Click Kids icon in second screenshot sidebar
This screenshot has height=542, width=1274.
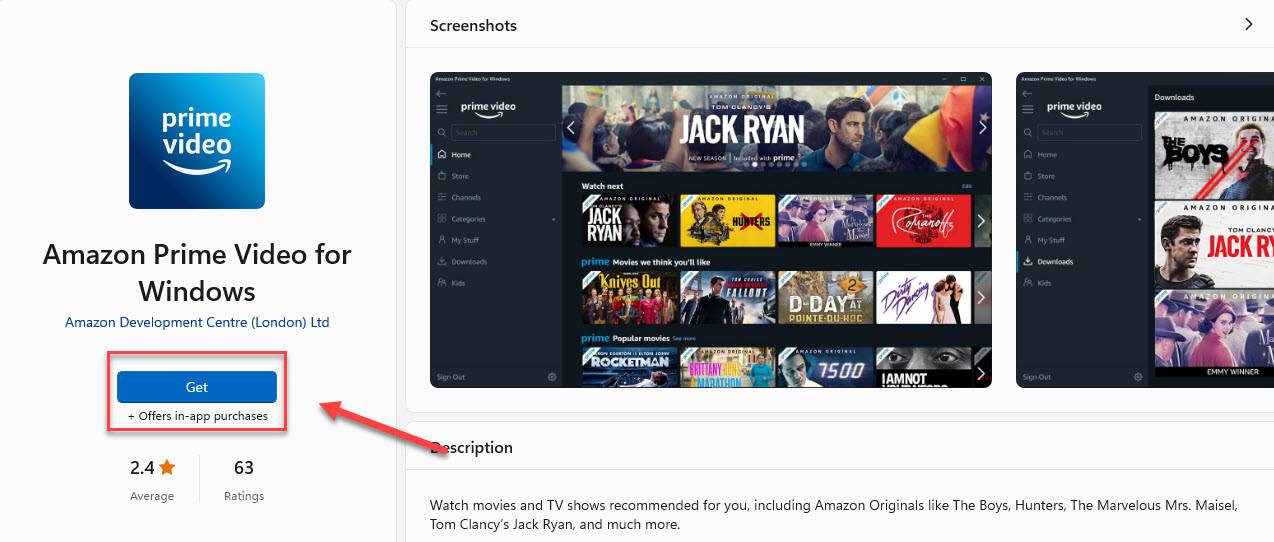point(1028,283)
